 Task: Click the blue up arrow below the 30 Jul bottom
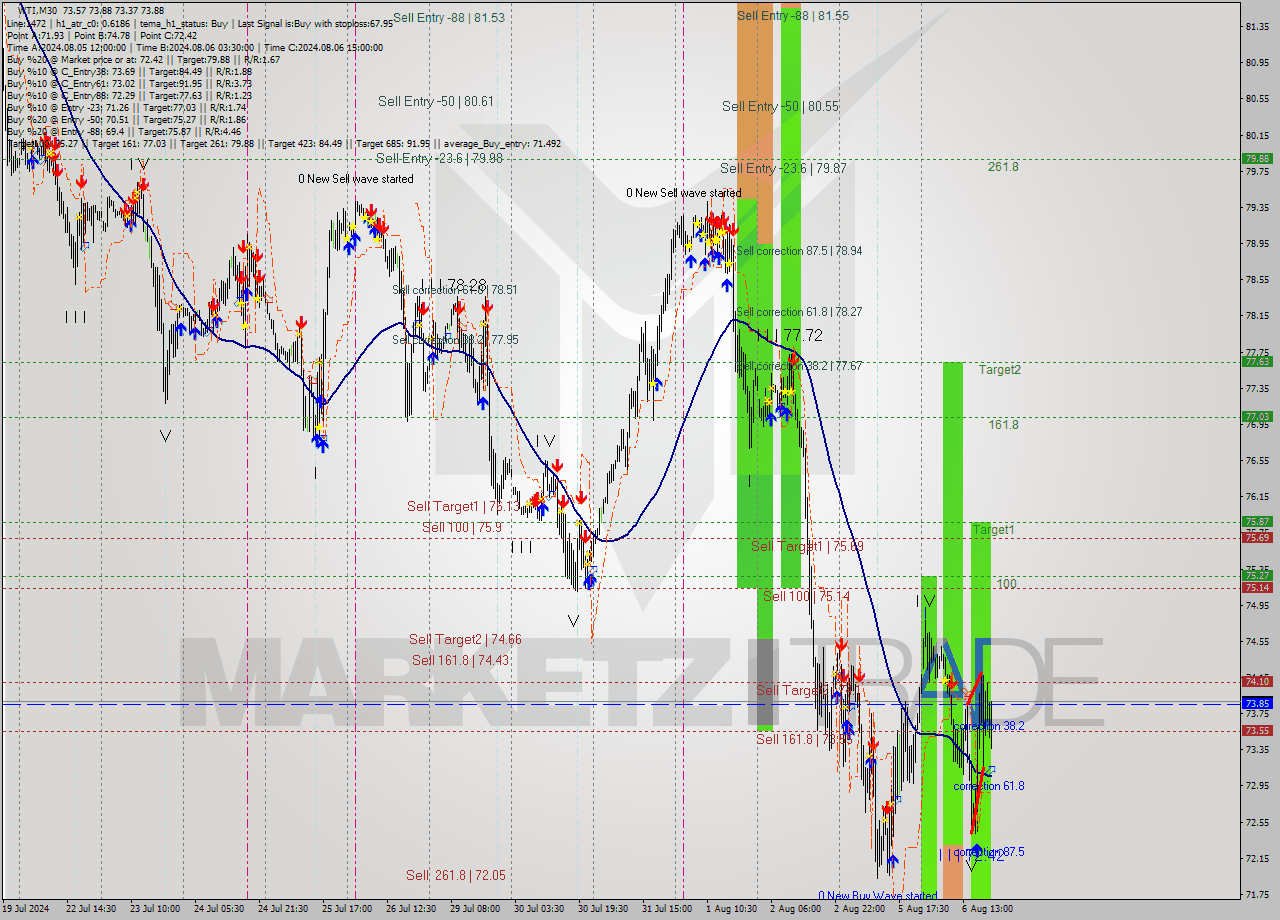[588, 578]
